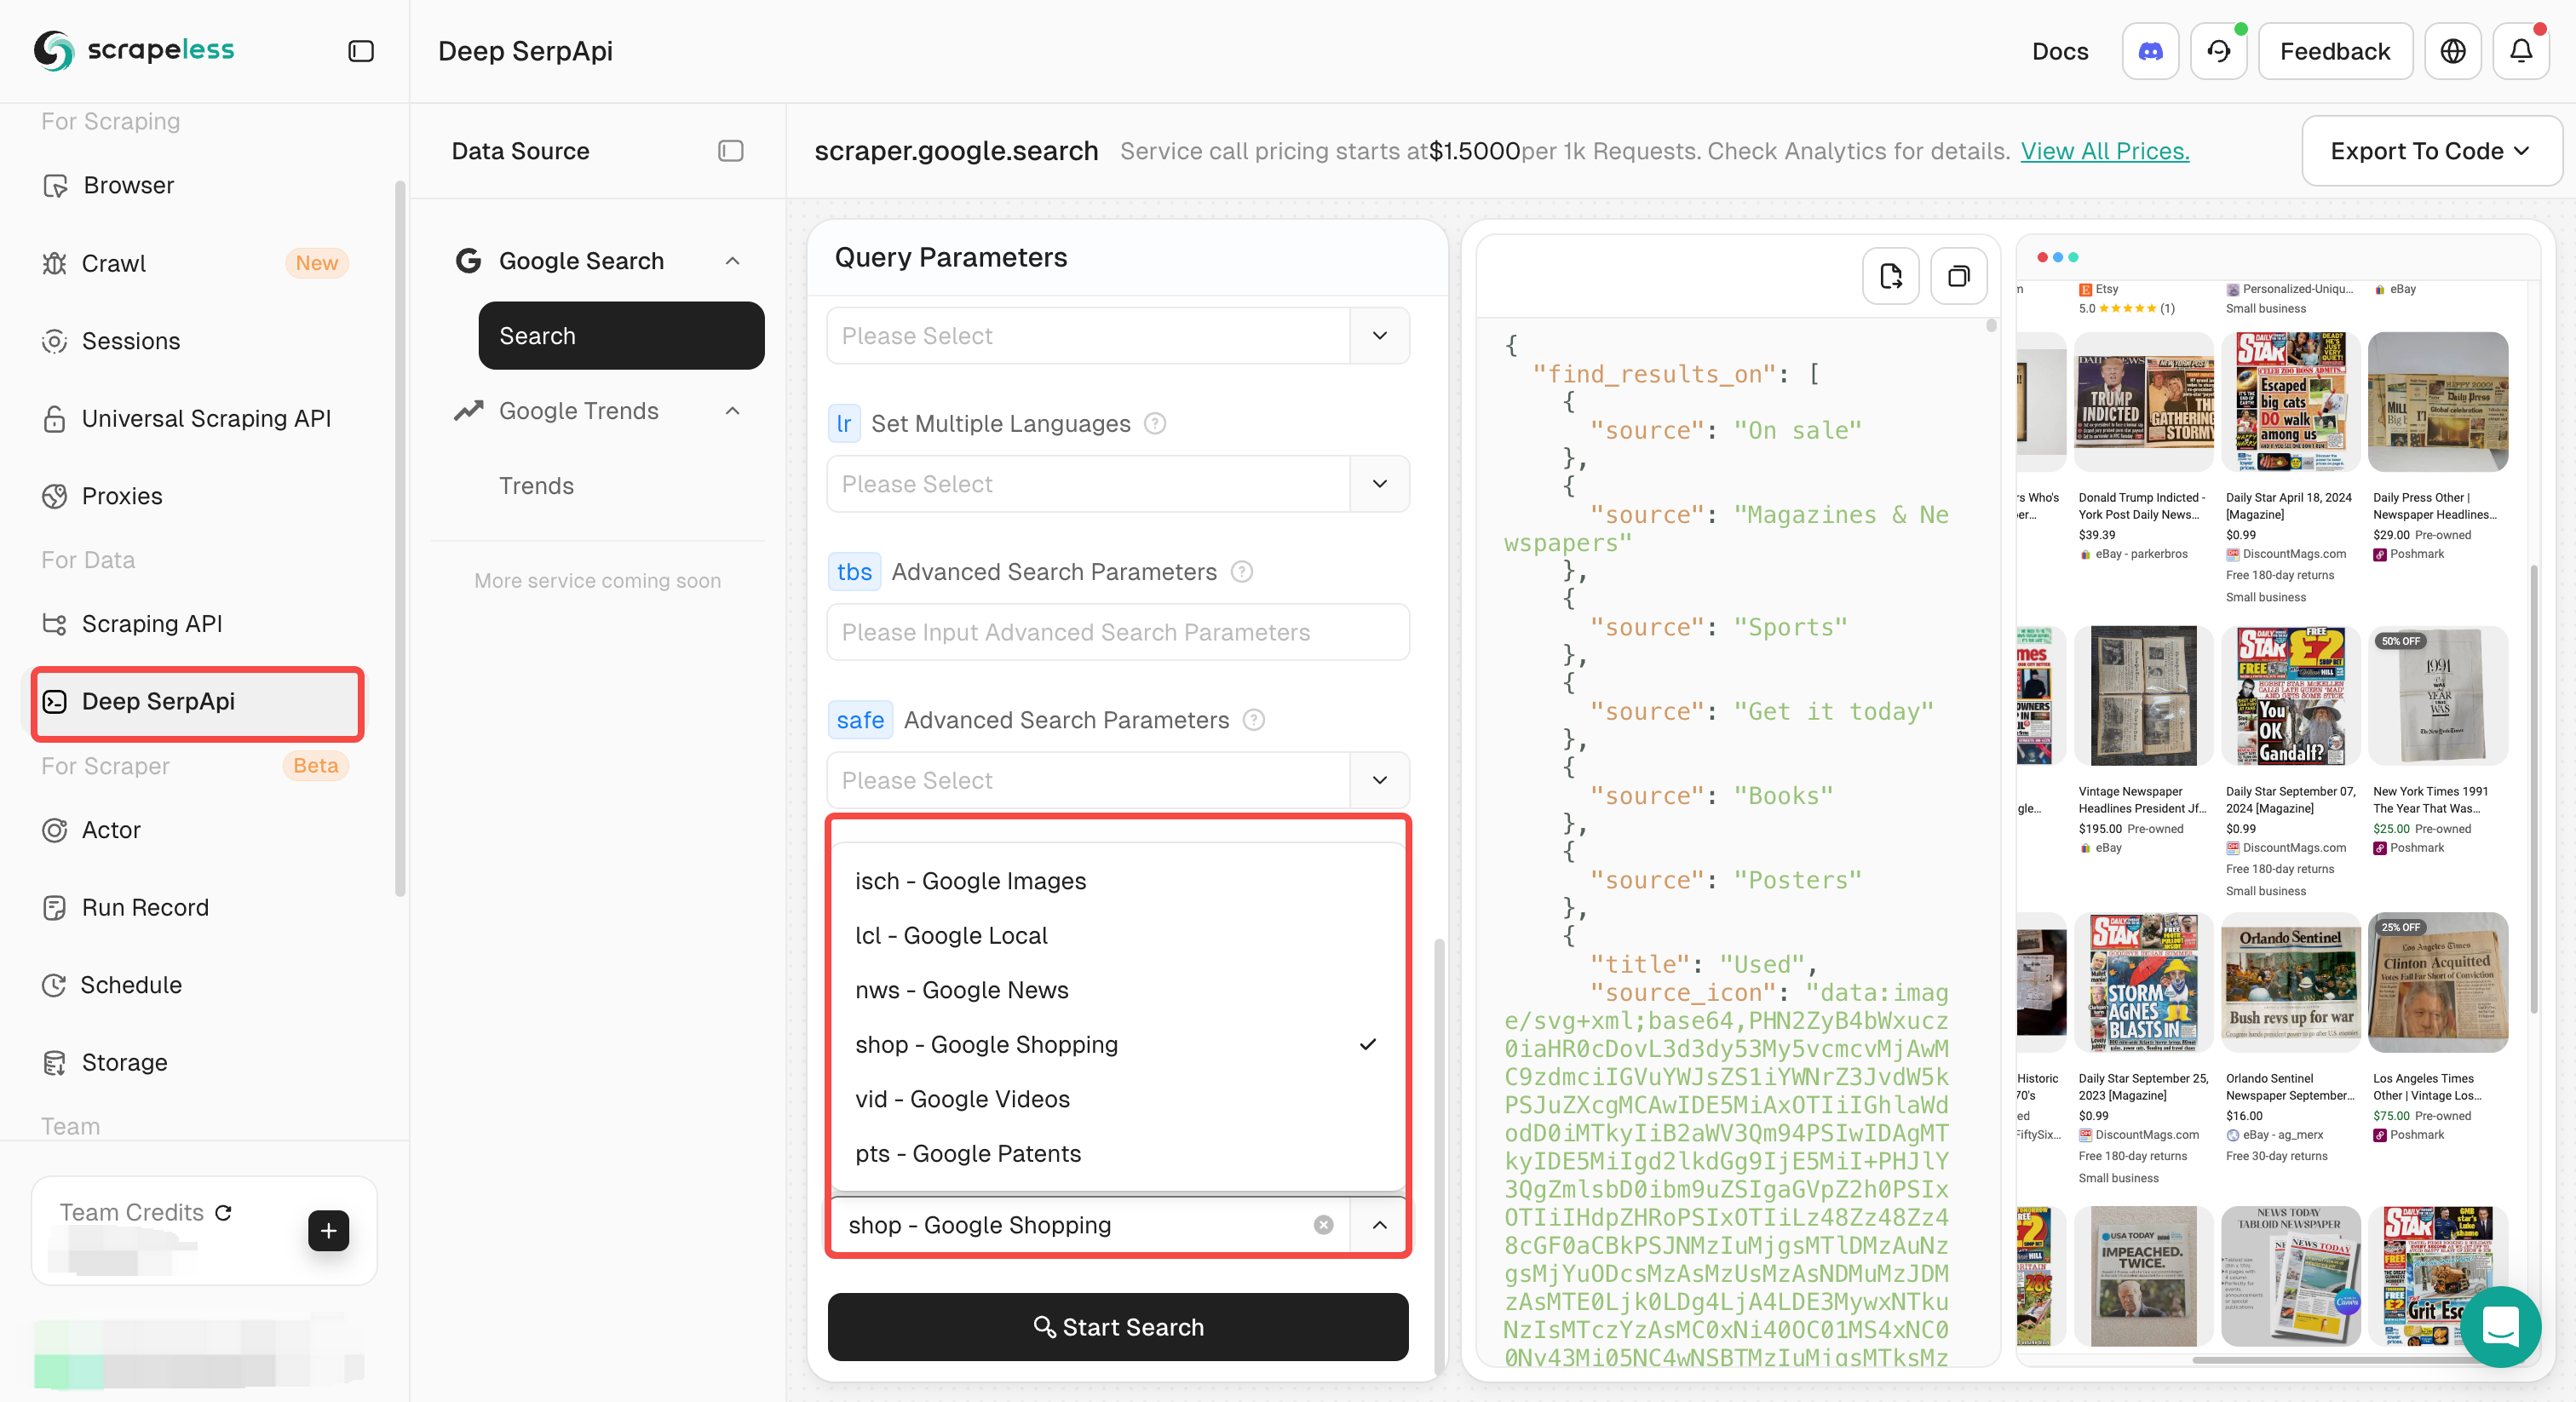Choose vid - Google Videos option

[x=1118, y=1099]
